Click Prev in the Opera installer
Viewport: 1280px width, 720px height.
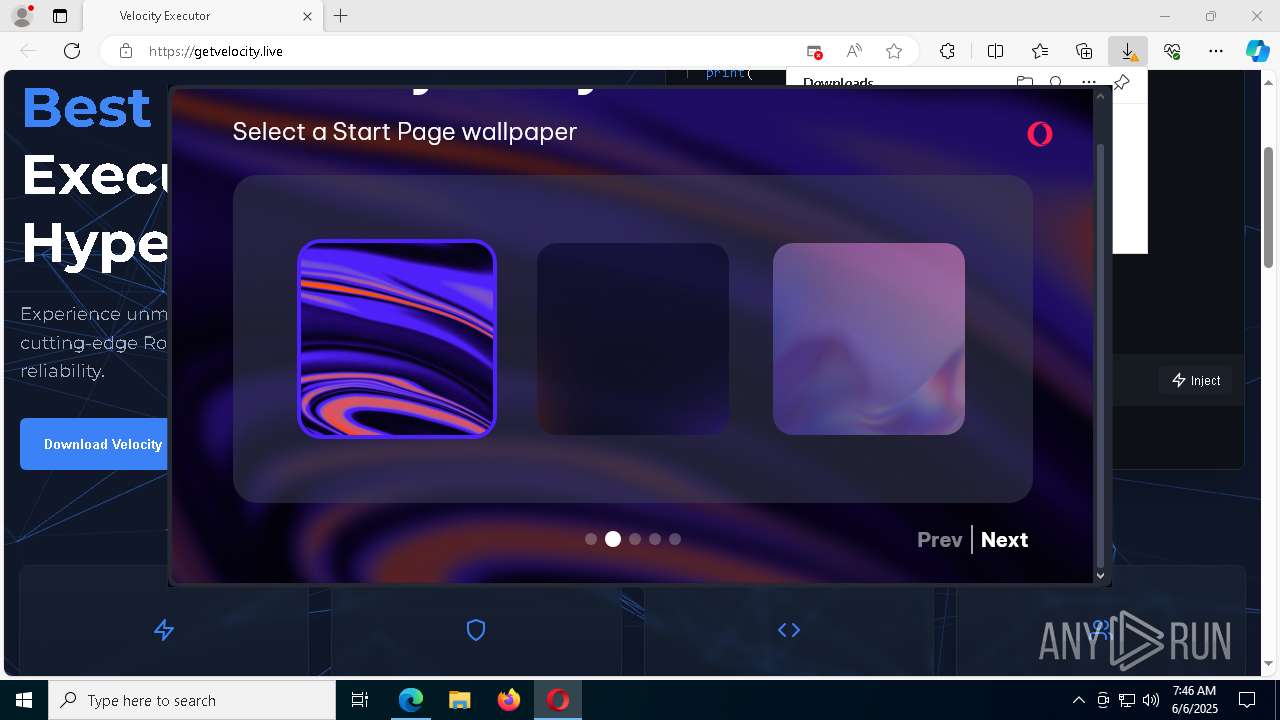[x=940, y=540]
